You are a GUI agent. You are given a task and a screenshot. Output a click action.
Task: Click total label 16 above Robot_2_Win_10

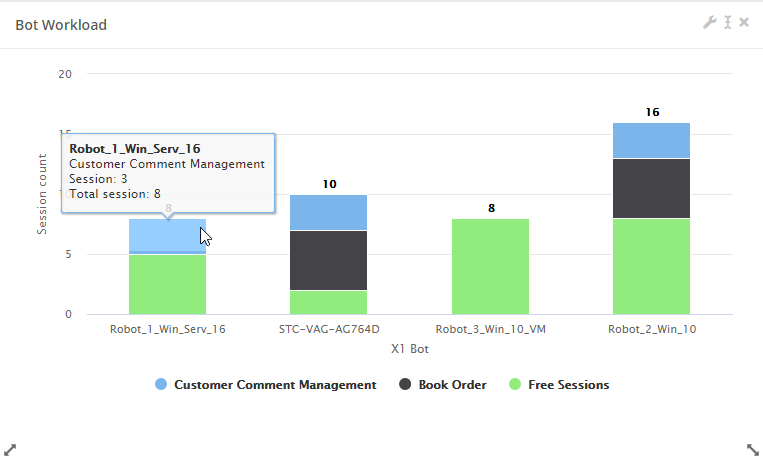652,112
